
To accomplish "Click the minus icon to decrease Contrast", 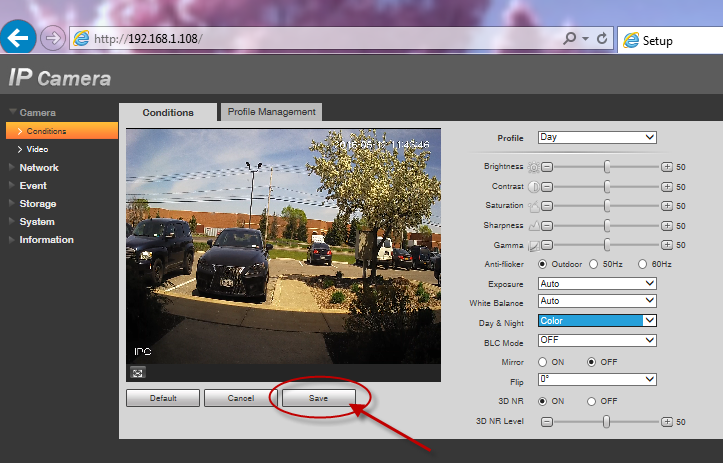I will pos(547,187).
